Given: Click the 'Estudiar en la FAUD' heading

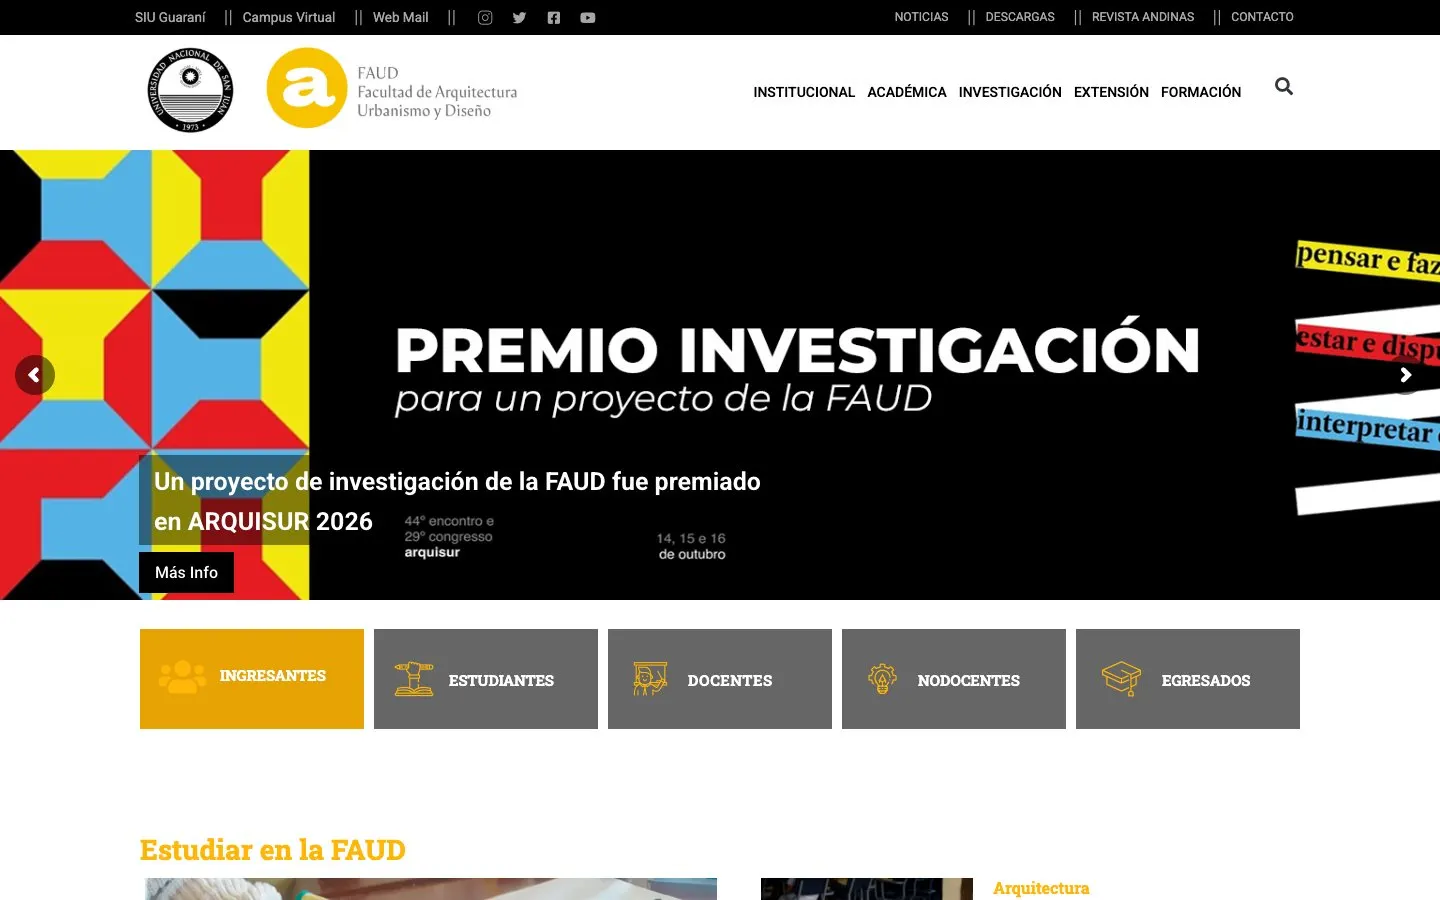Looking at the screenshot, I should tap(273, 850).
